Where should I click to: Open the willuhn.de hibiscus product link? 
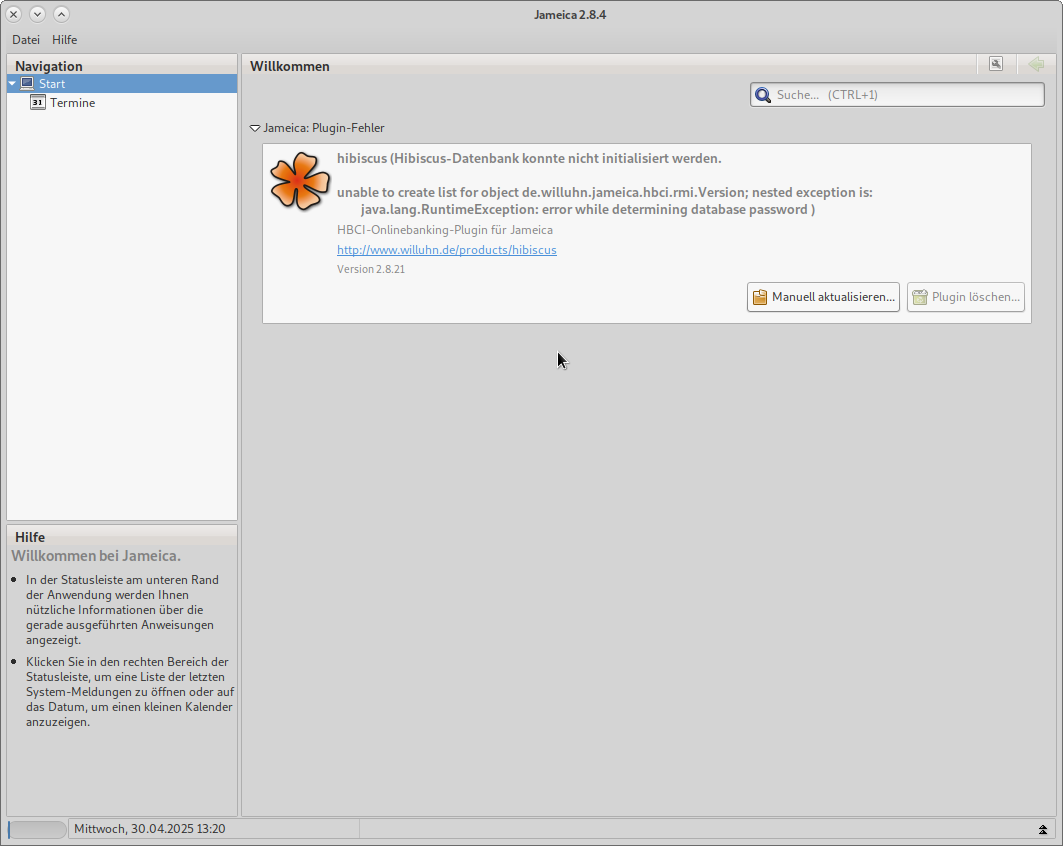(447, 249)
